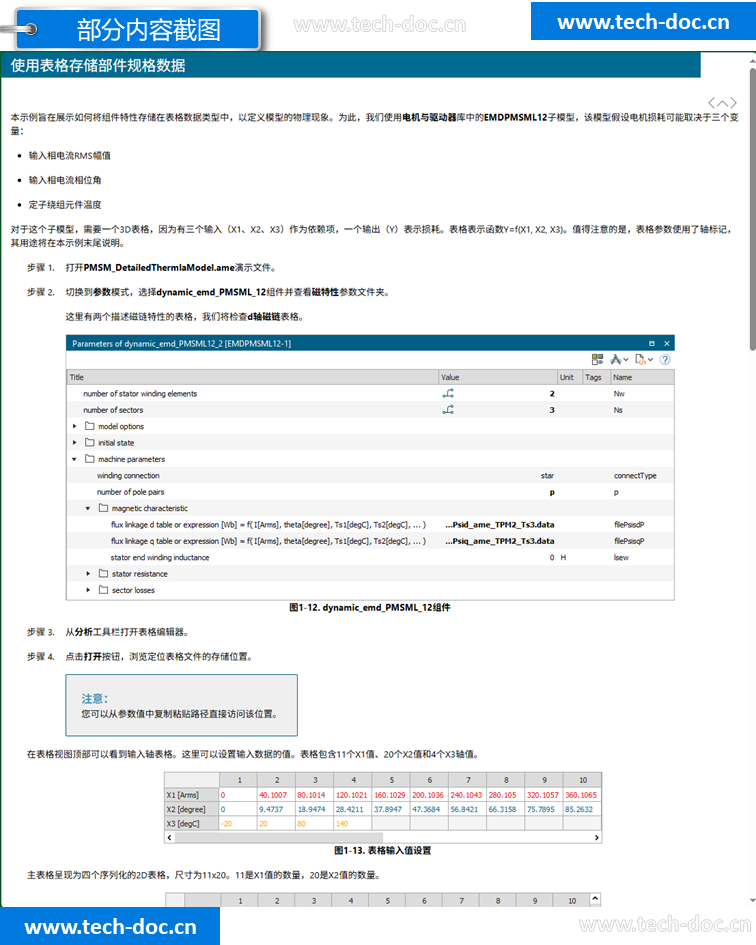
Task: Click the main table scroll up arrow
Action: [595, 899]
